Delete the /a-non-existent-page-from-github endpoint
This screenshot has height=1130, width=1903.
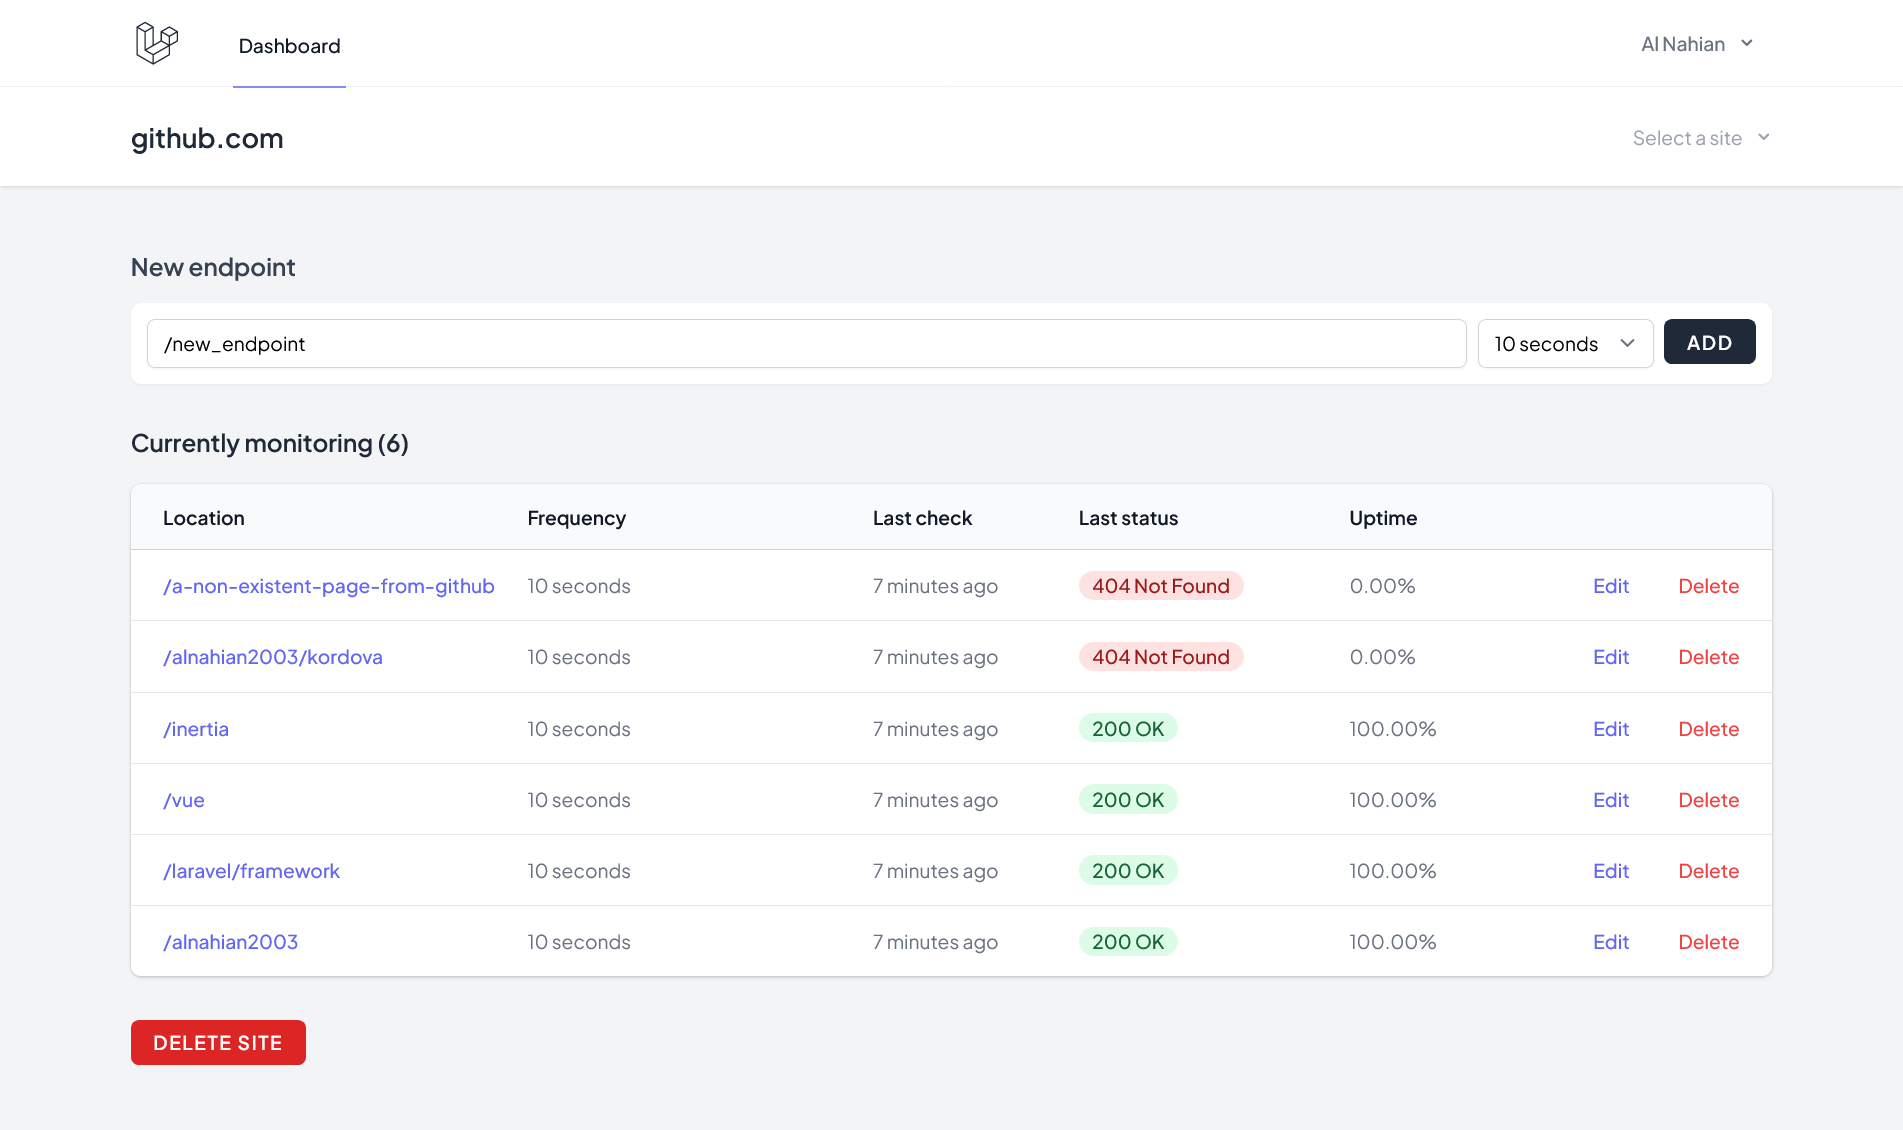(1708, 586)
